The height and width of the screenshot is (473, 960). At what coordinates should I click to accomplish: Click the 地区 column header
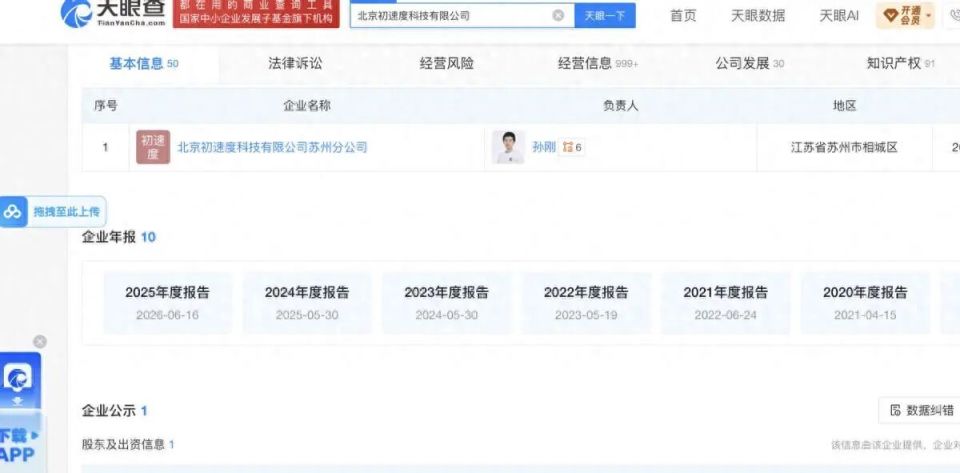tap(844, 106)
